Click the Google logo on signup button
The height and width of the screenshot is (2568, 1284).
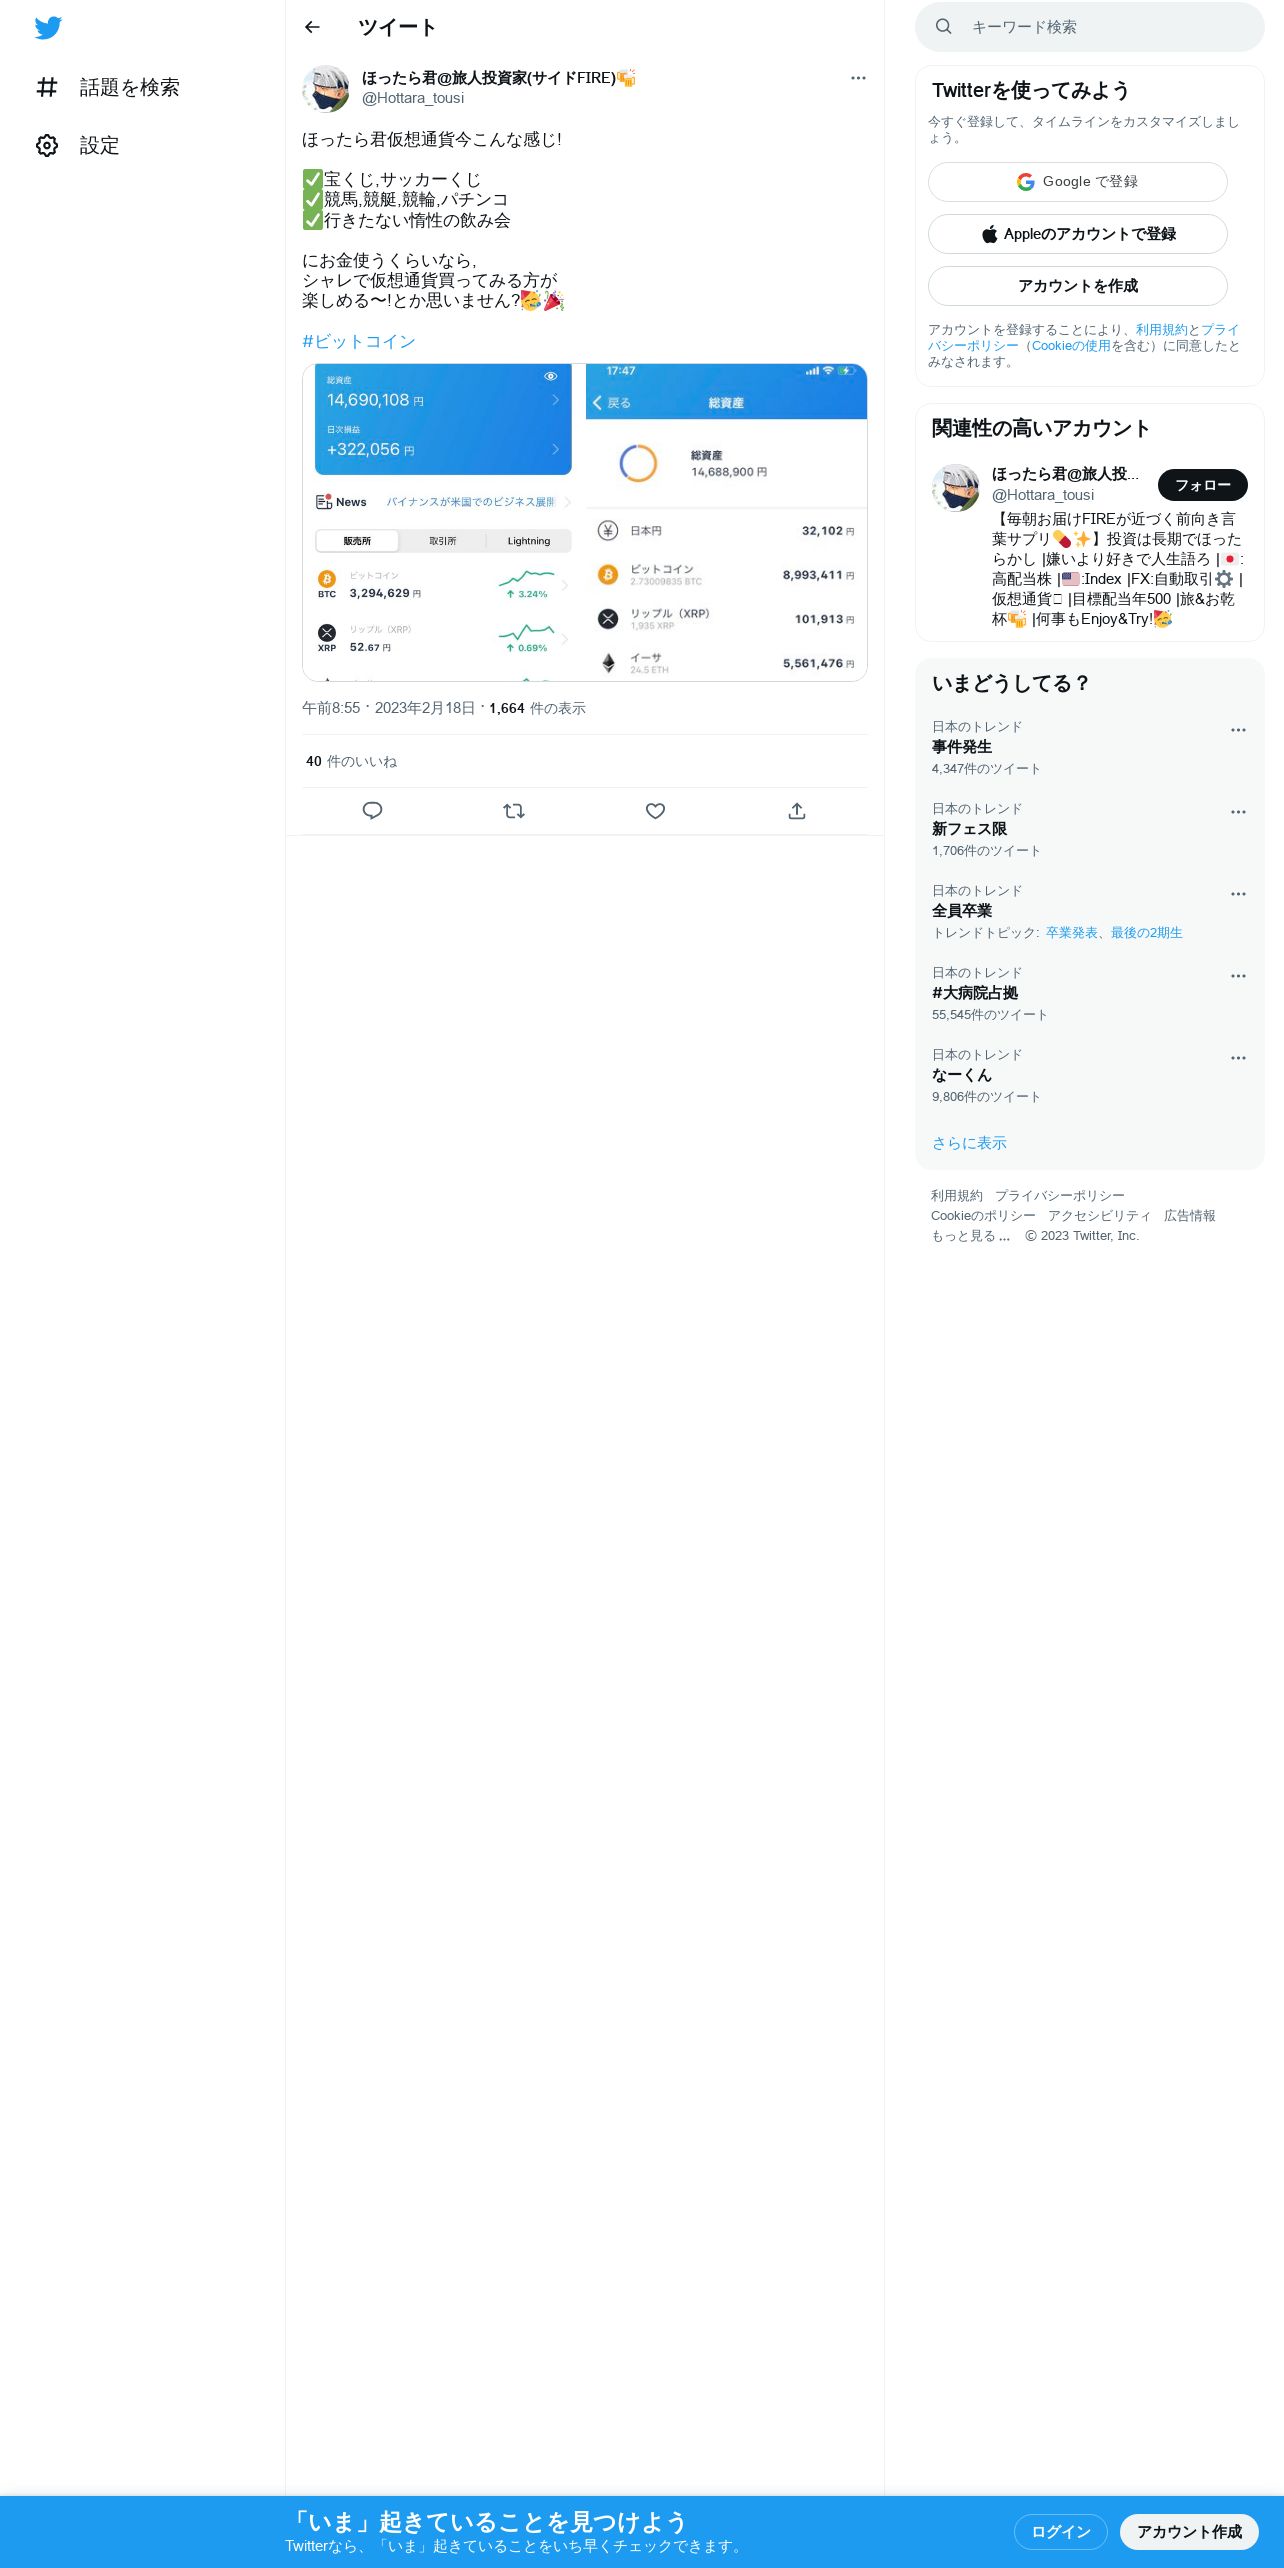coord(1026,182)
